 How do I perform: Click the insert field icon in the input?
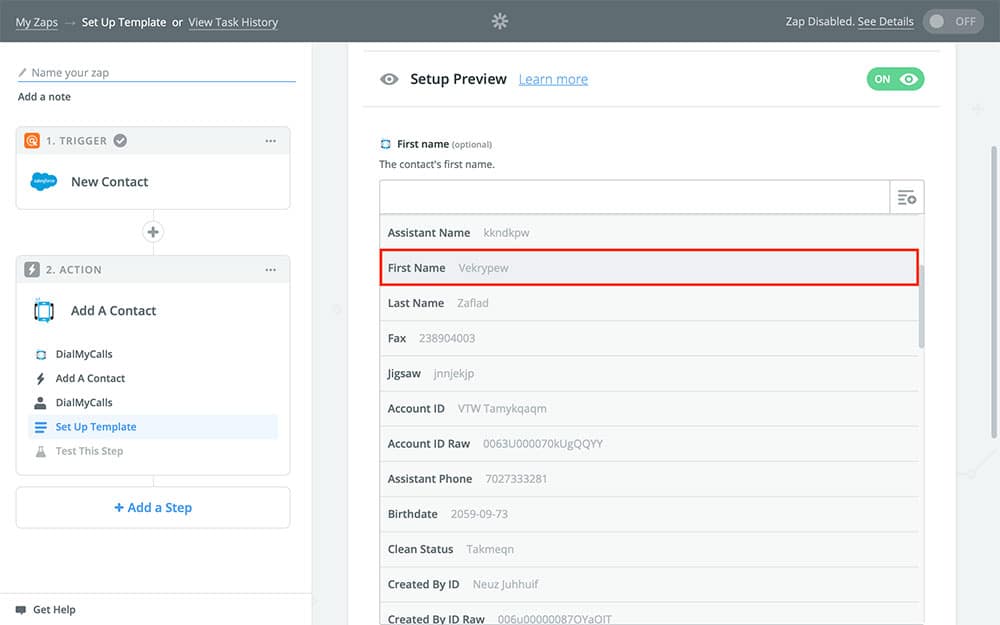[907, 198]
